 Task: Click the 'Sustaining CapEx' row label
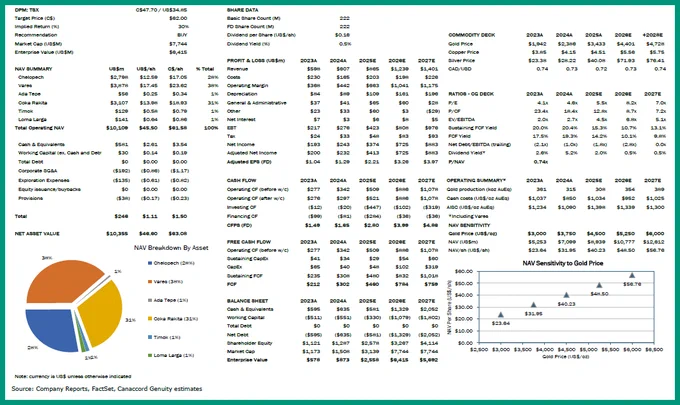(x=248, y=259)
